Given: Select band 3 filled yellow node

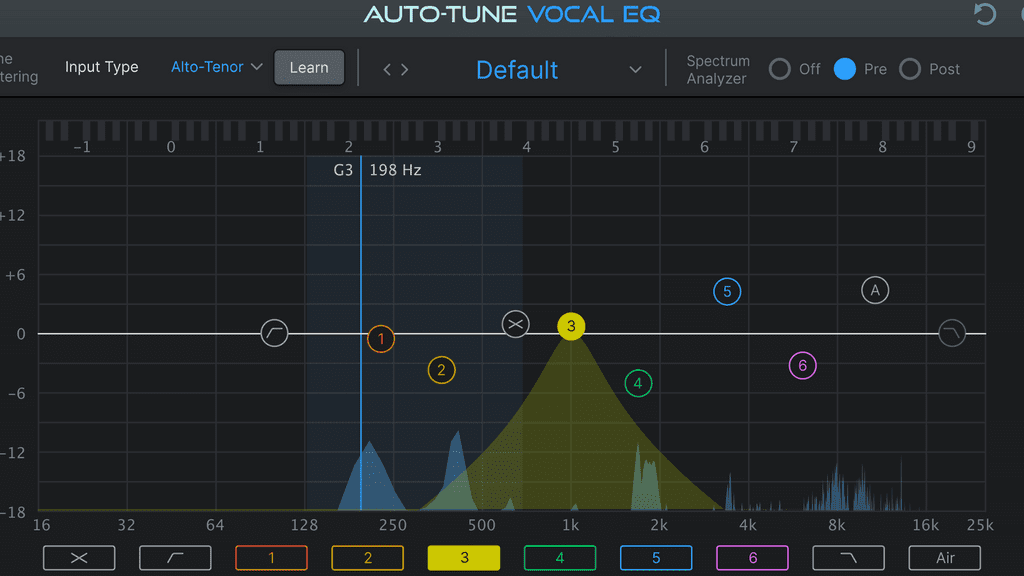Looking at the screenshot, I should point(571,326).
